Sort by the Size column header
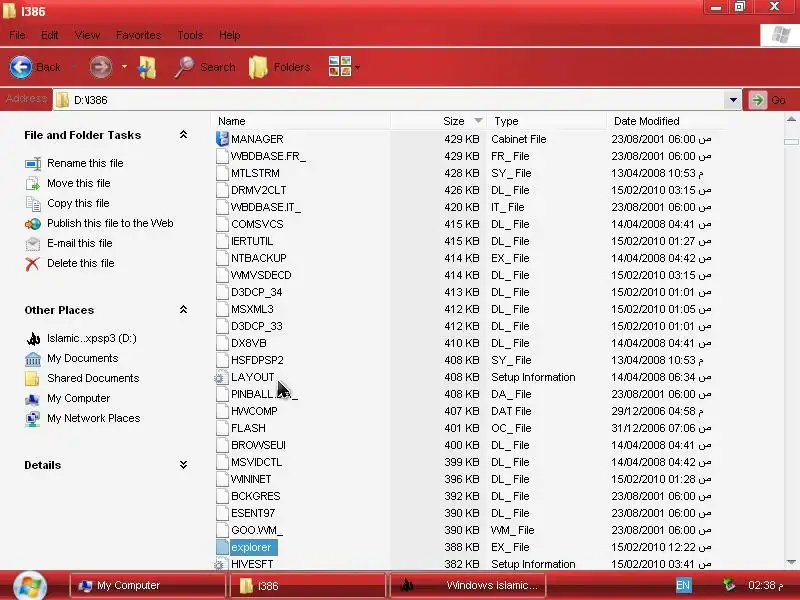This screenshot has width=800, height=600. pyautogui.click(x=439, y=121)
